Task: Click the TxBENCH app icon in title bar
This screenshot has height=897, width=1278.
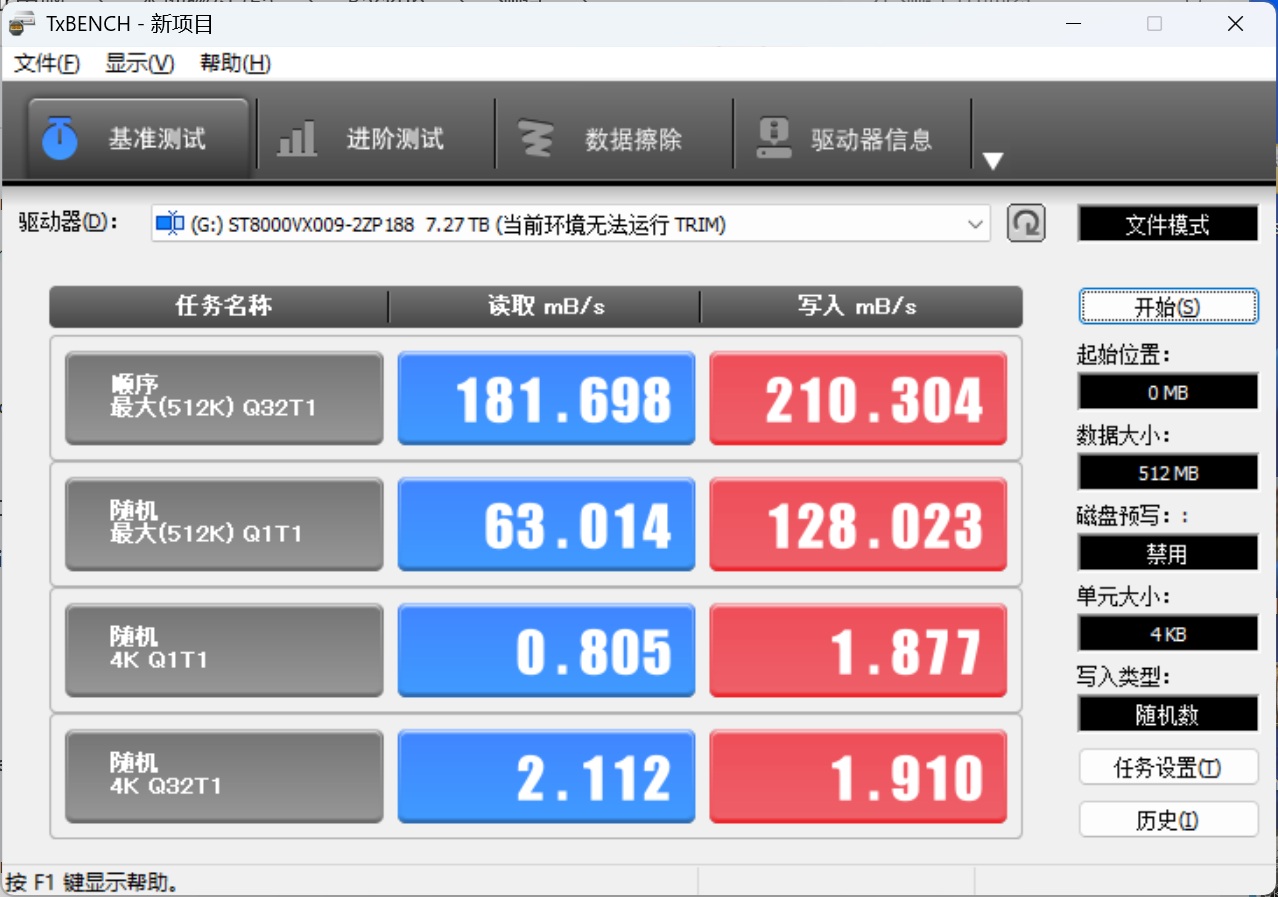Action: [22, 23]
